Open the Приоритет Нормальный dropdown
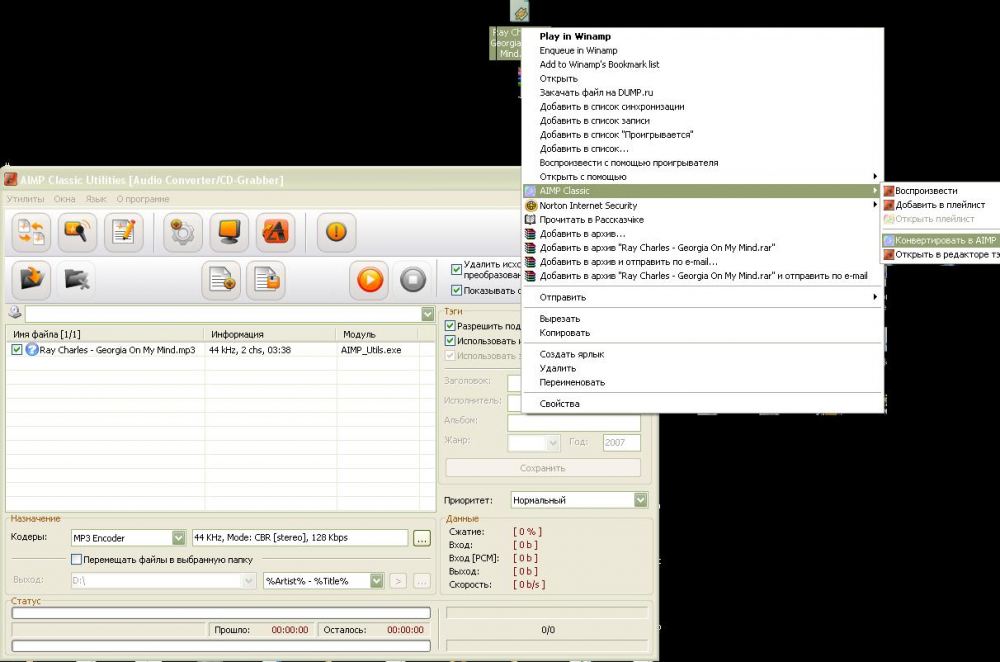 point(641,500)
